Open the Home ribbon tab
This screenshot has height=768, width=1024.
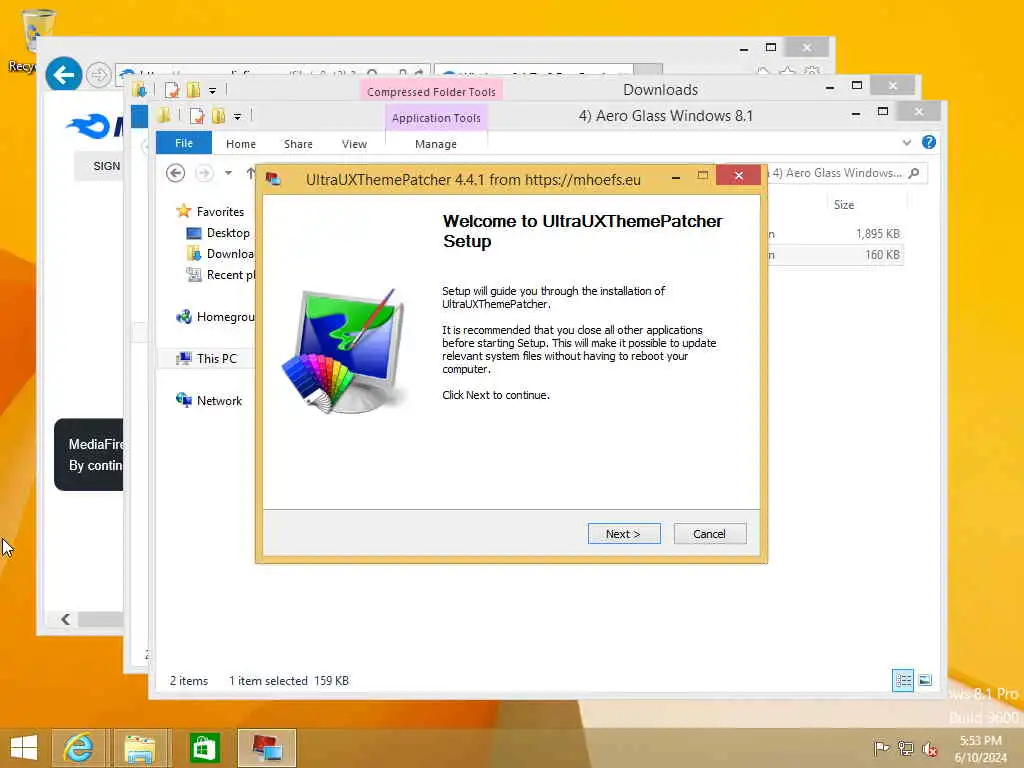pos(241,144)
